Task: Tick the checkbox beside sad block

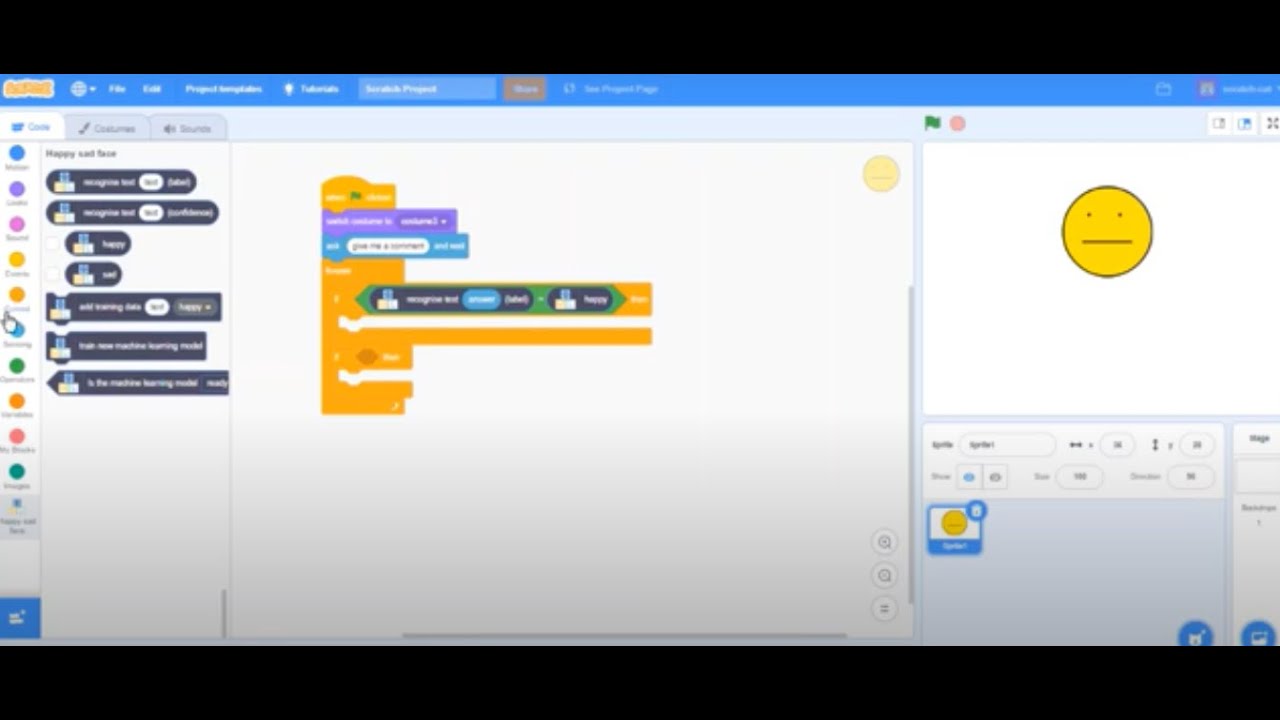Action: (x=53, y=273)
